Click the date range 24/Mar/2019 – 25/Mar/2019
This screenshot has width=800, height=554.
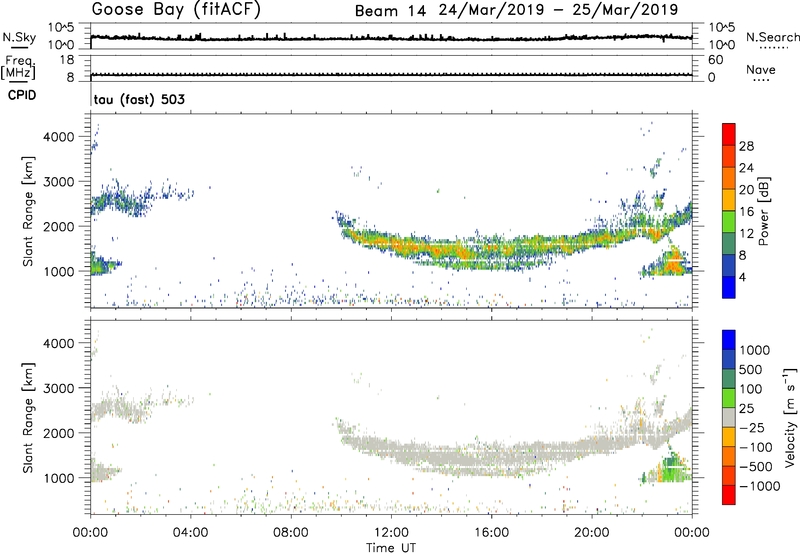tap(558, 10)
